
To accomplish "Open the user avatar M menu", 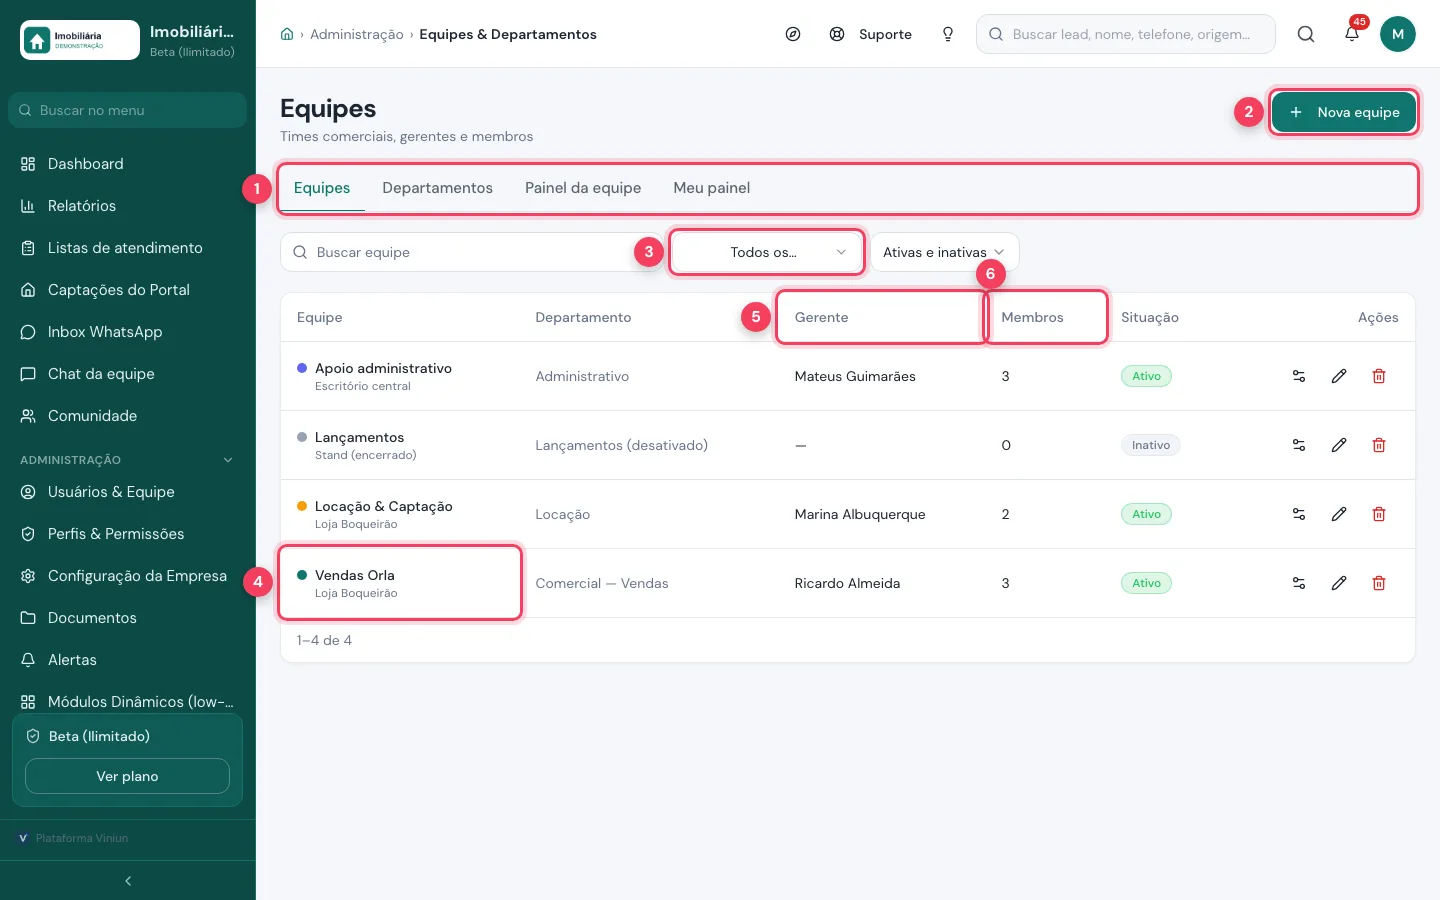I will (x=1398, y=34).
